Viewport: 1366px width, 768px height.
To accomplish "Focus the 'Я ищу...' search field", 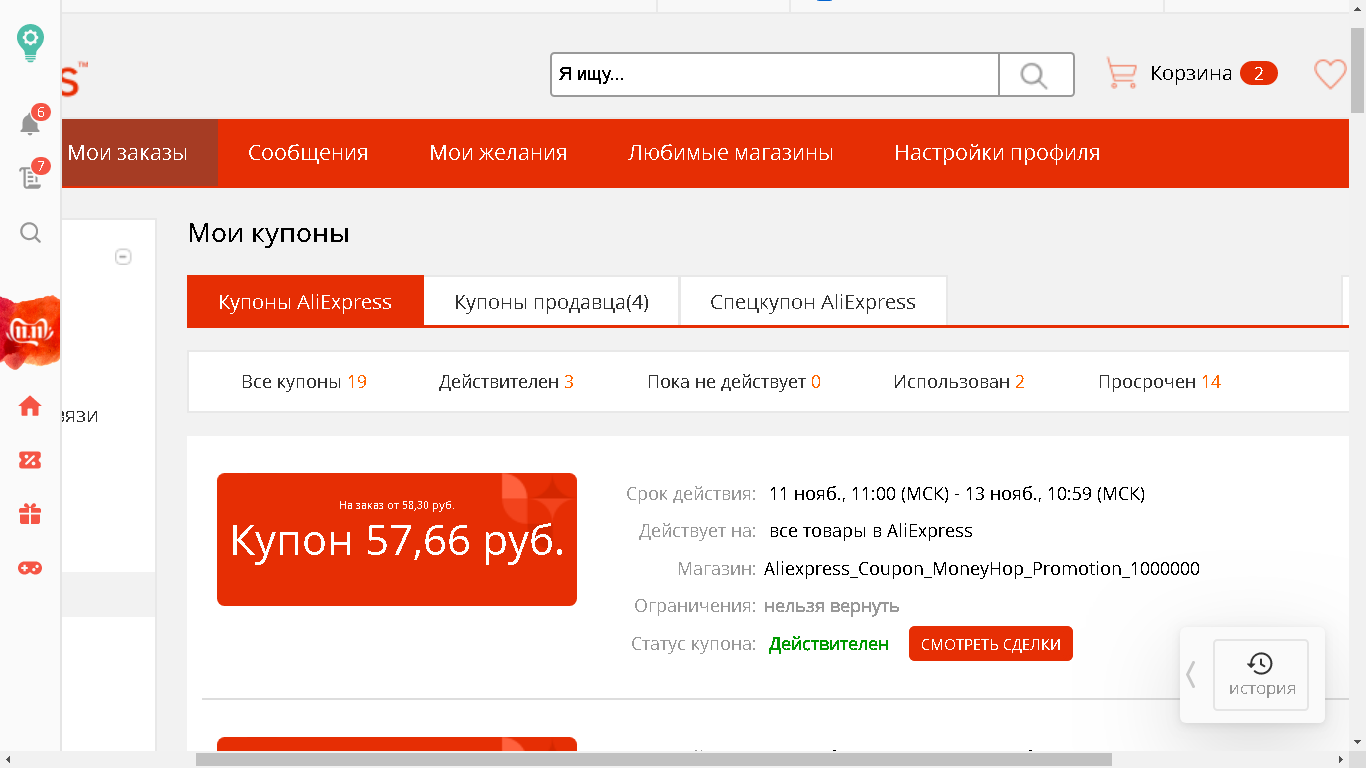I will tap(775, 75).
